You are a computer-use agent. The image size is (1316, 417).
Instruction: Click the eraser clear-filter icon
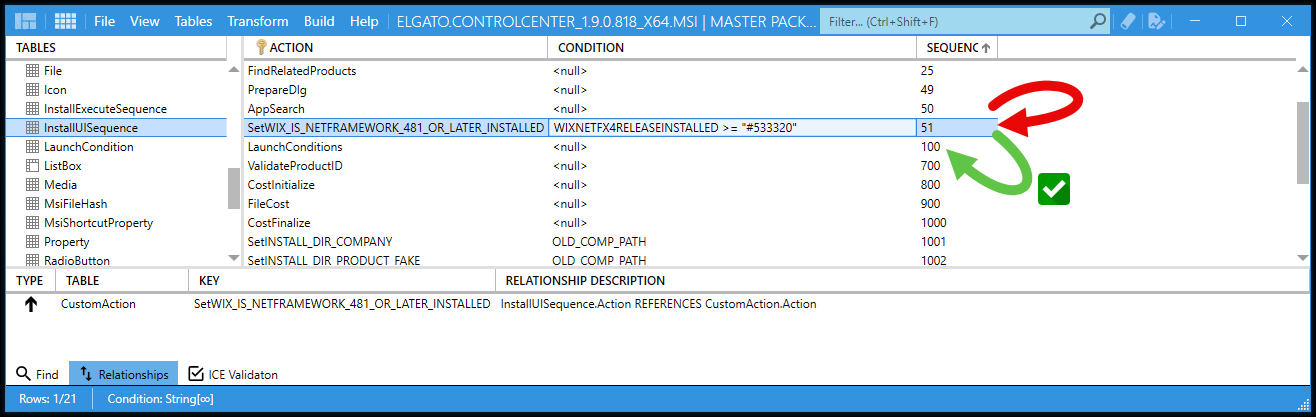(x=1128, y=20)
